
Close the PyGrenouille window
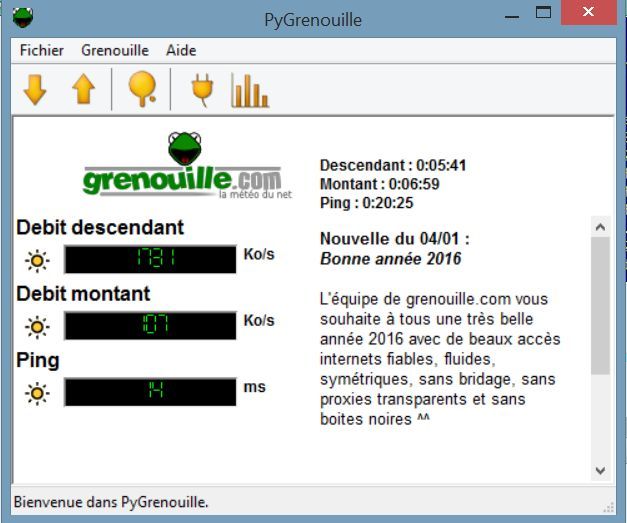pyautogui.click(x=589, y=13)
